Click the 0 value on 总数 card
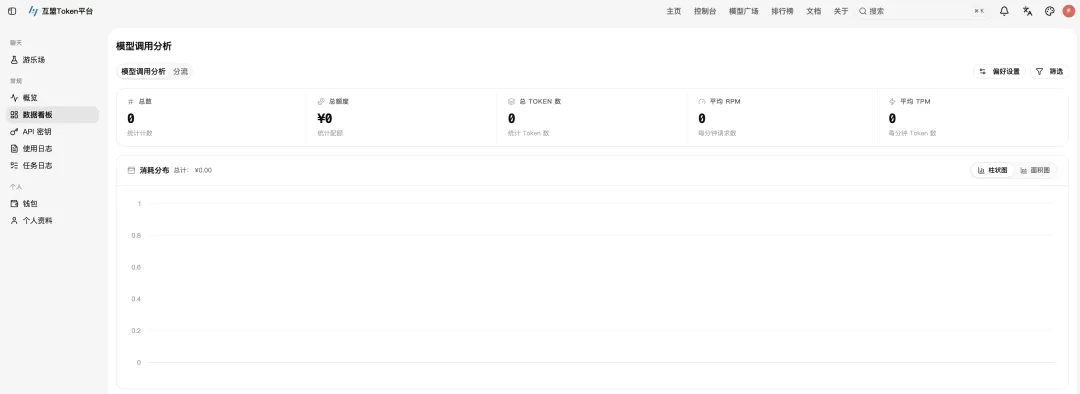The image size is (1080, 394). [x=131, y=118]
